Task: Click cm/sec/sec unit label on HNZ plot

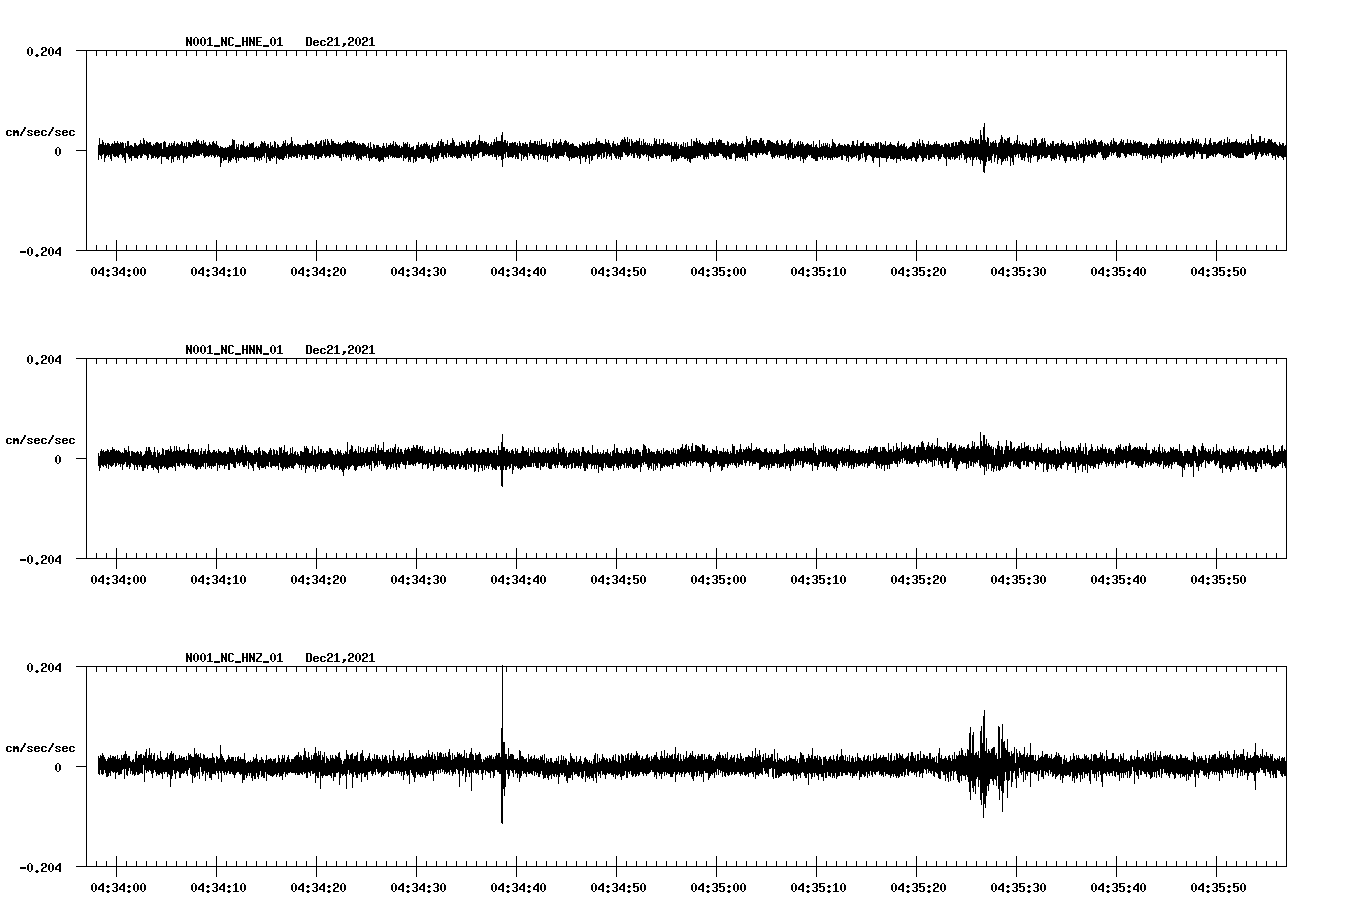Action: pyautogui.click(x=40, y=748)
